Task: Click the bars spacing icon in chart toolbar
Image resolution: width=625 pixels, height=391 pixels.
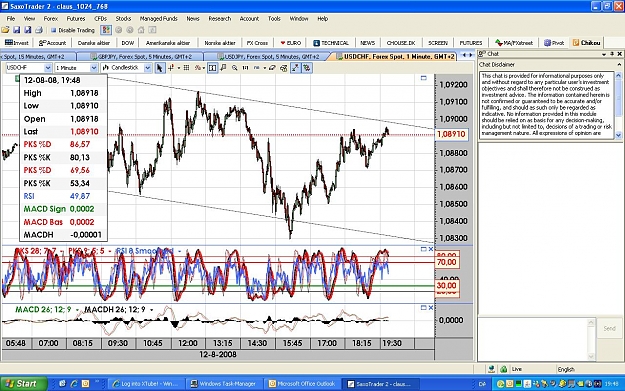Action: (x=246, y=68)
